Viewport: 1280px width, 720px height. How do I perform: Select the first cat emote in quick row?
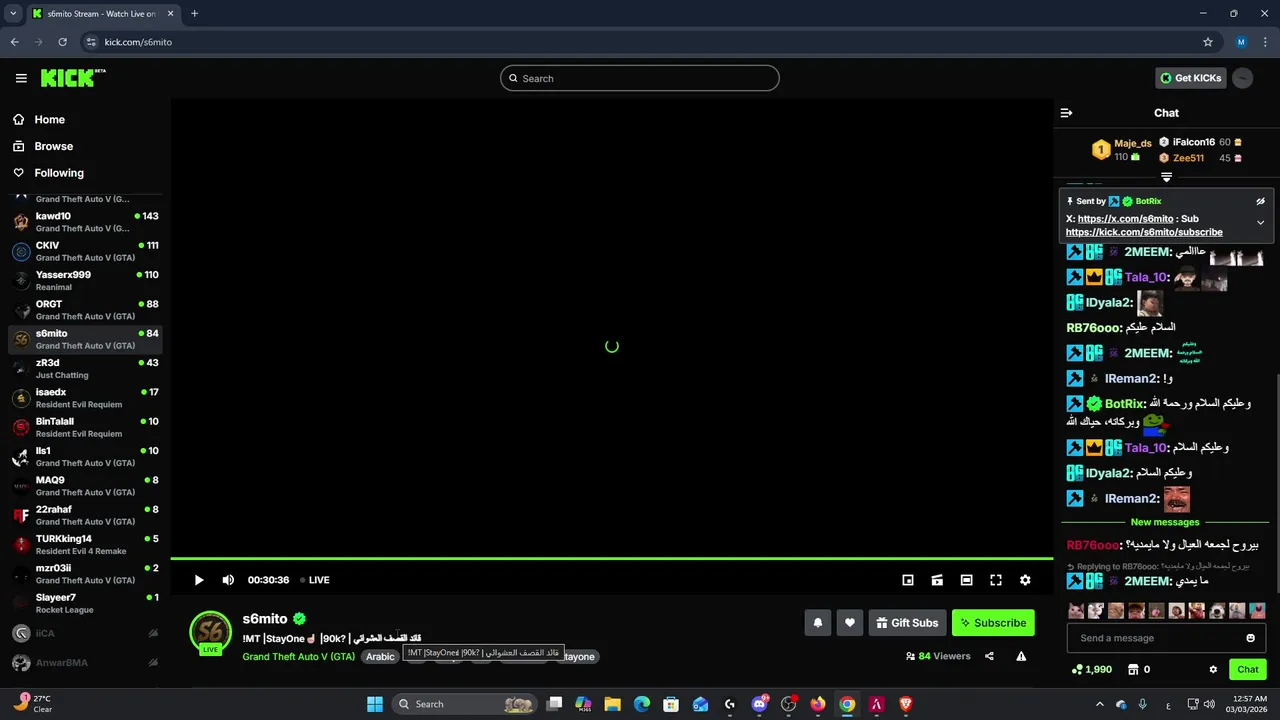coord(1076,610)
